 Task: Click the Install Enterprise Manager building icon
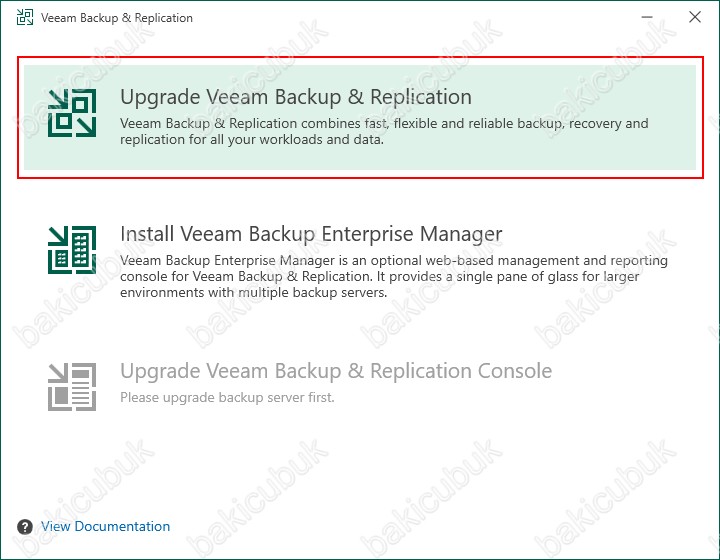click(x=72, y=250)
